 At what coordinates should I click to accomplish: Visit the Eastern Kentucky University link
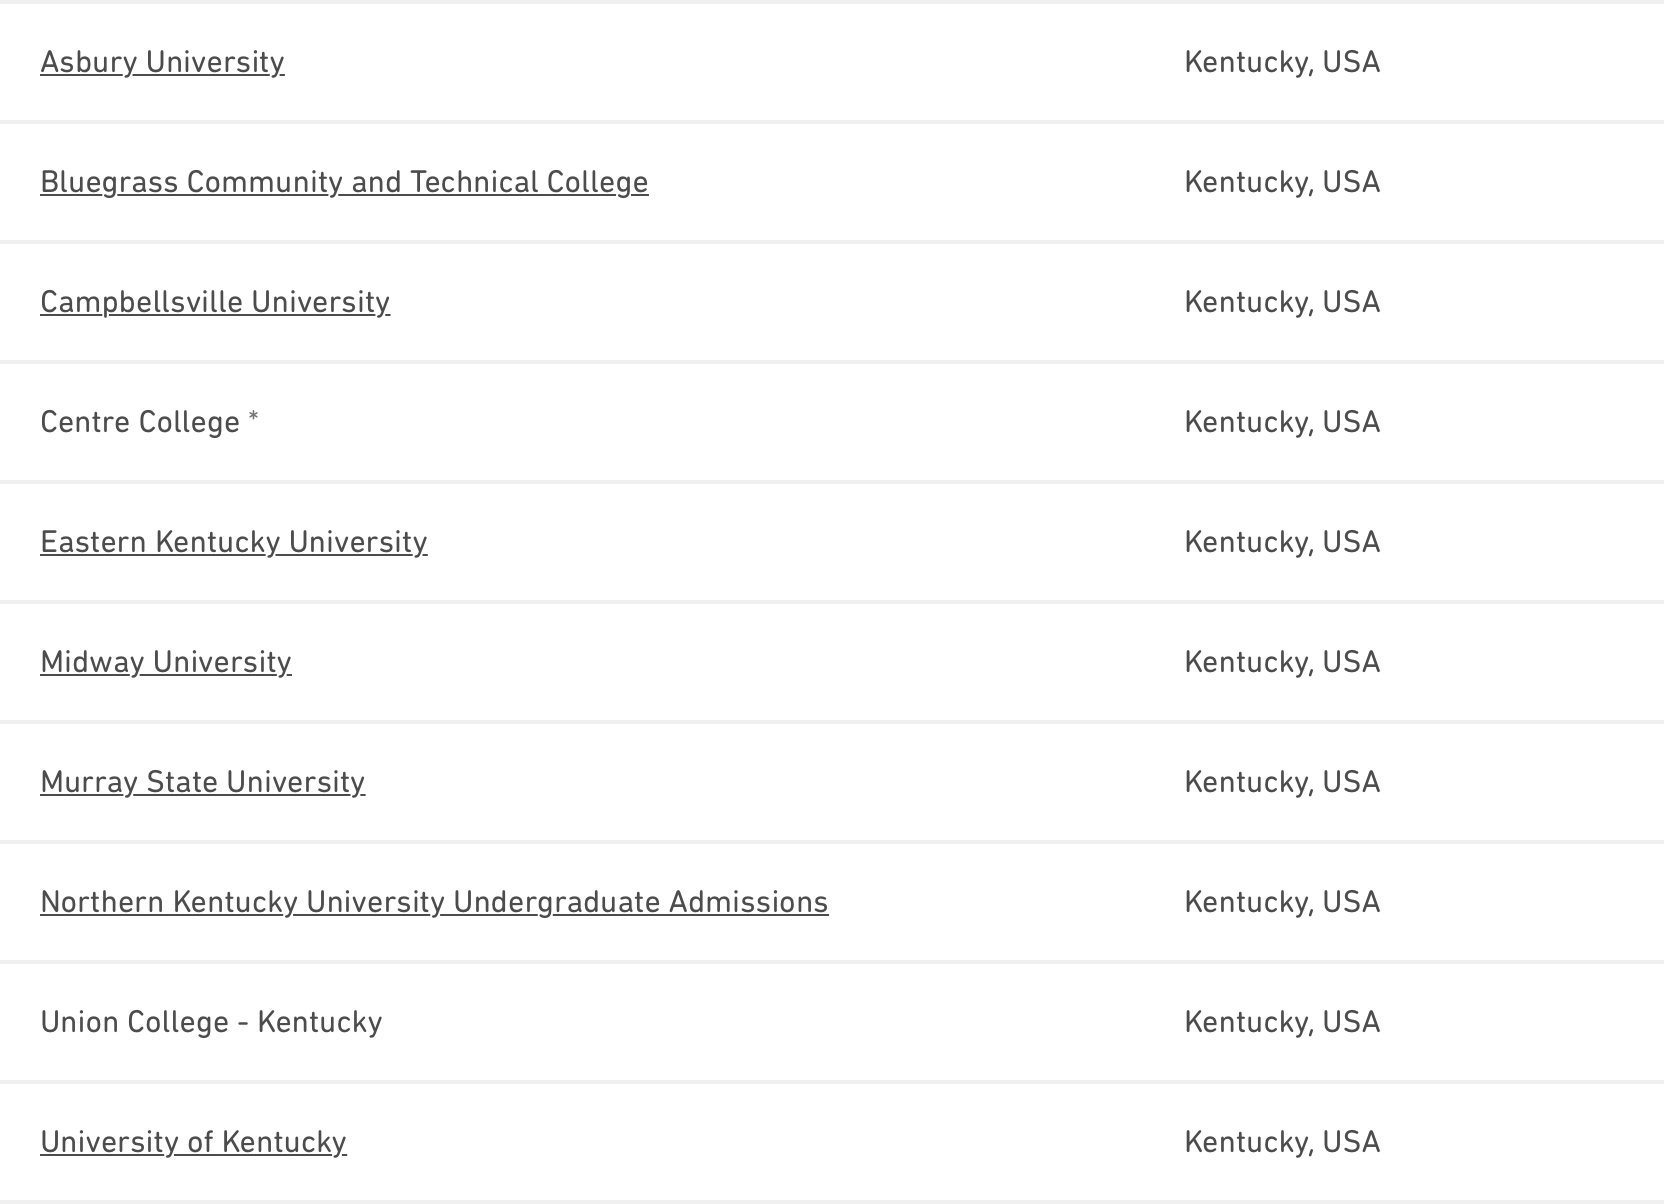pyautogui.click(x=233, y=542)
